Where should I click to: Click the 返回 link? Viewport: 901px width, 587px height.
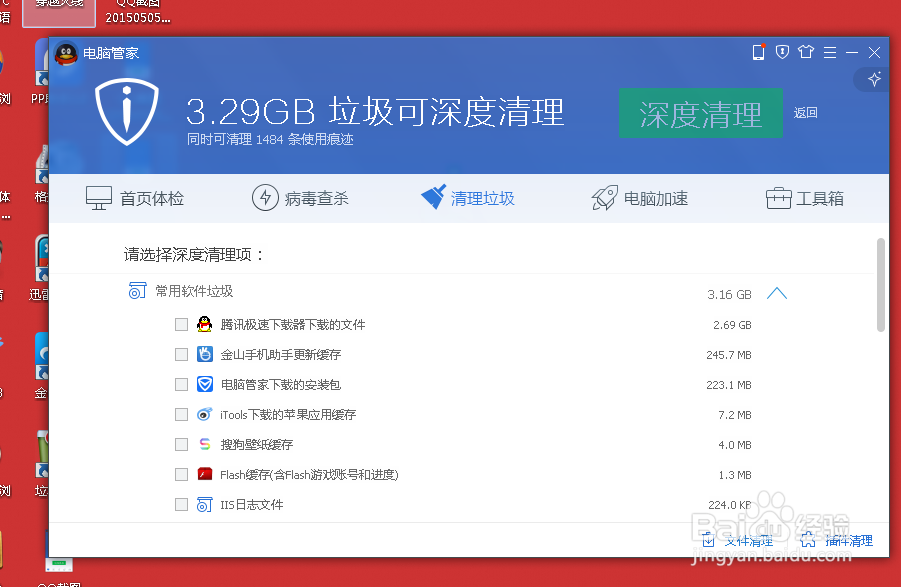[x=806, y=113]
